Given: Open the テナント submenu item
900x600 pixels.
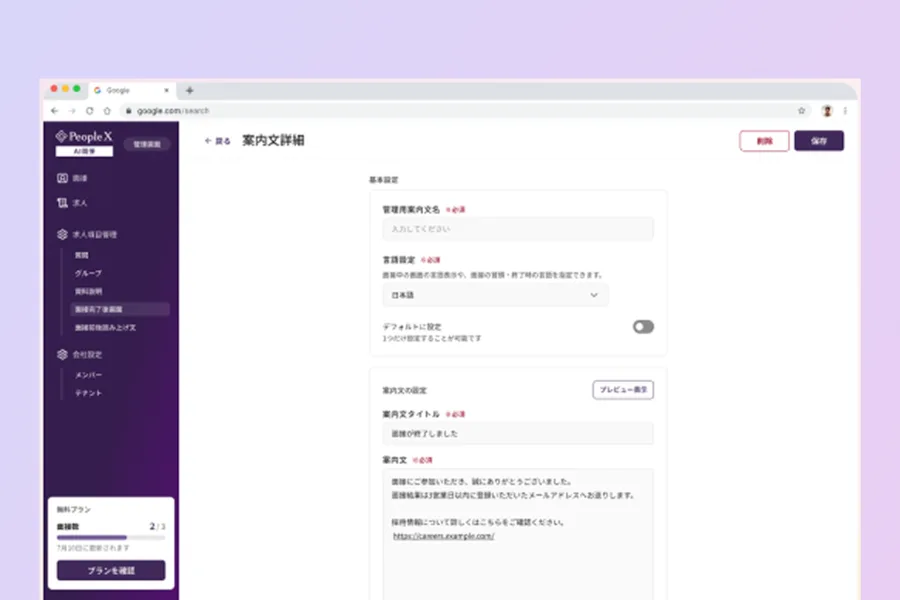Looking at the screenshot, I should click(88, 393).
